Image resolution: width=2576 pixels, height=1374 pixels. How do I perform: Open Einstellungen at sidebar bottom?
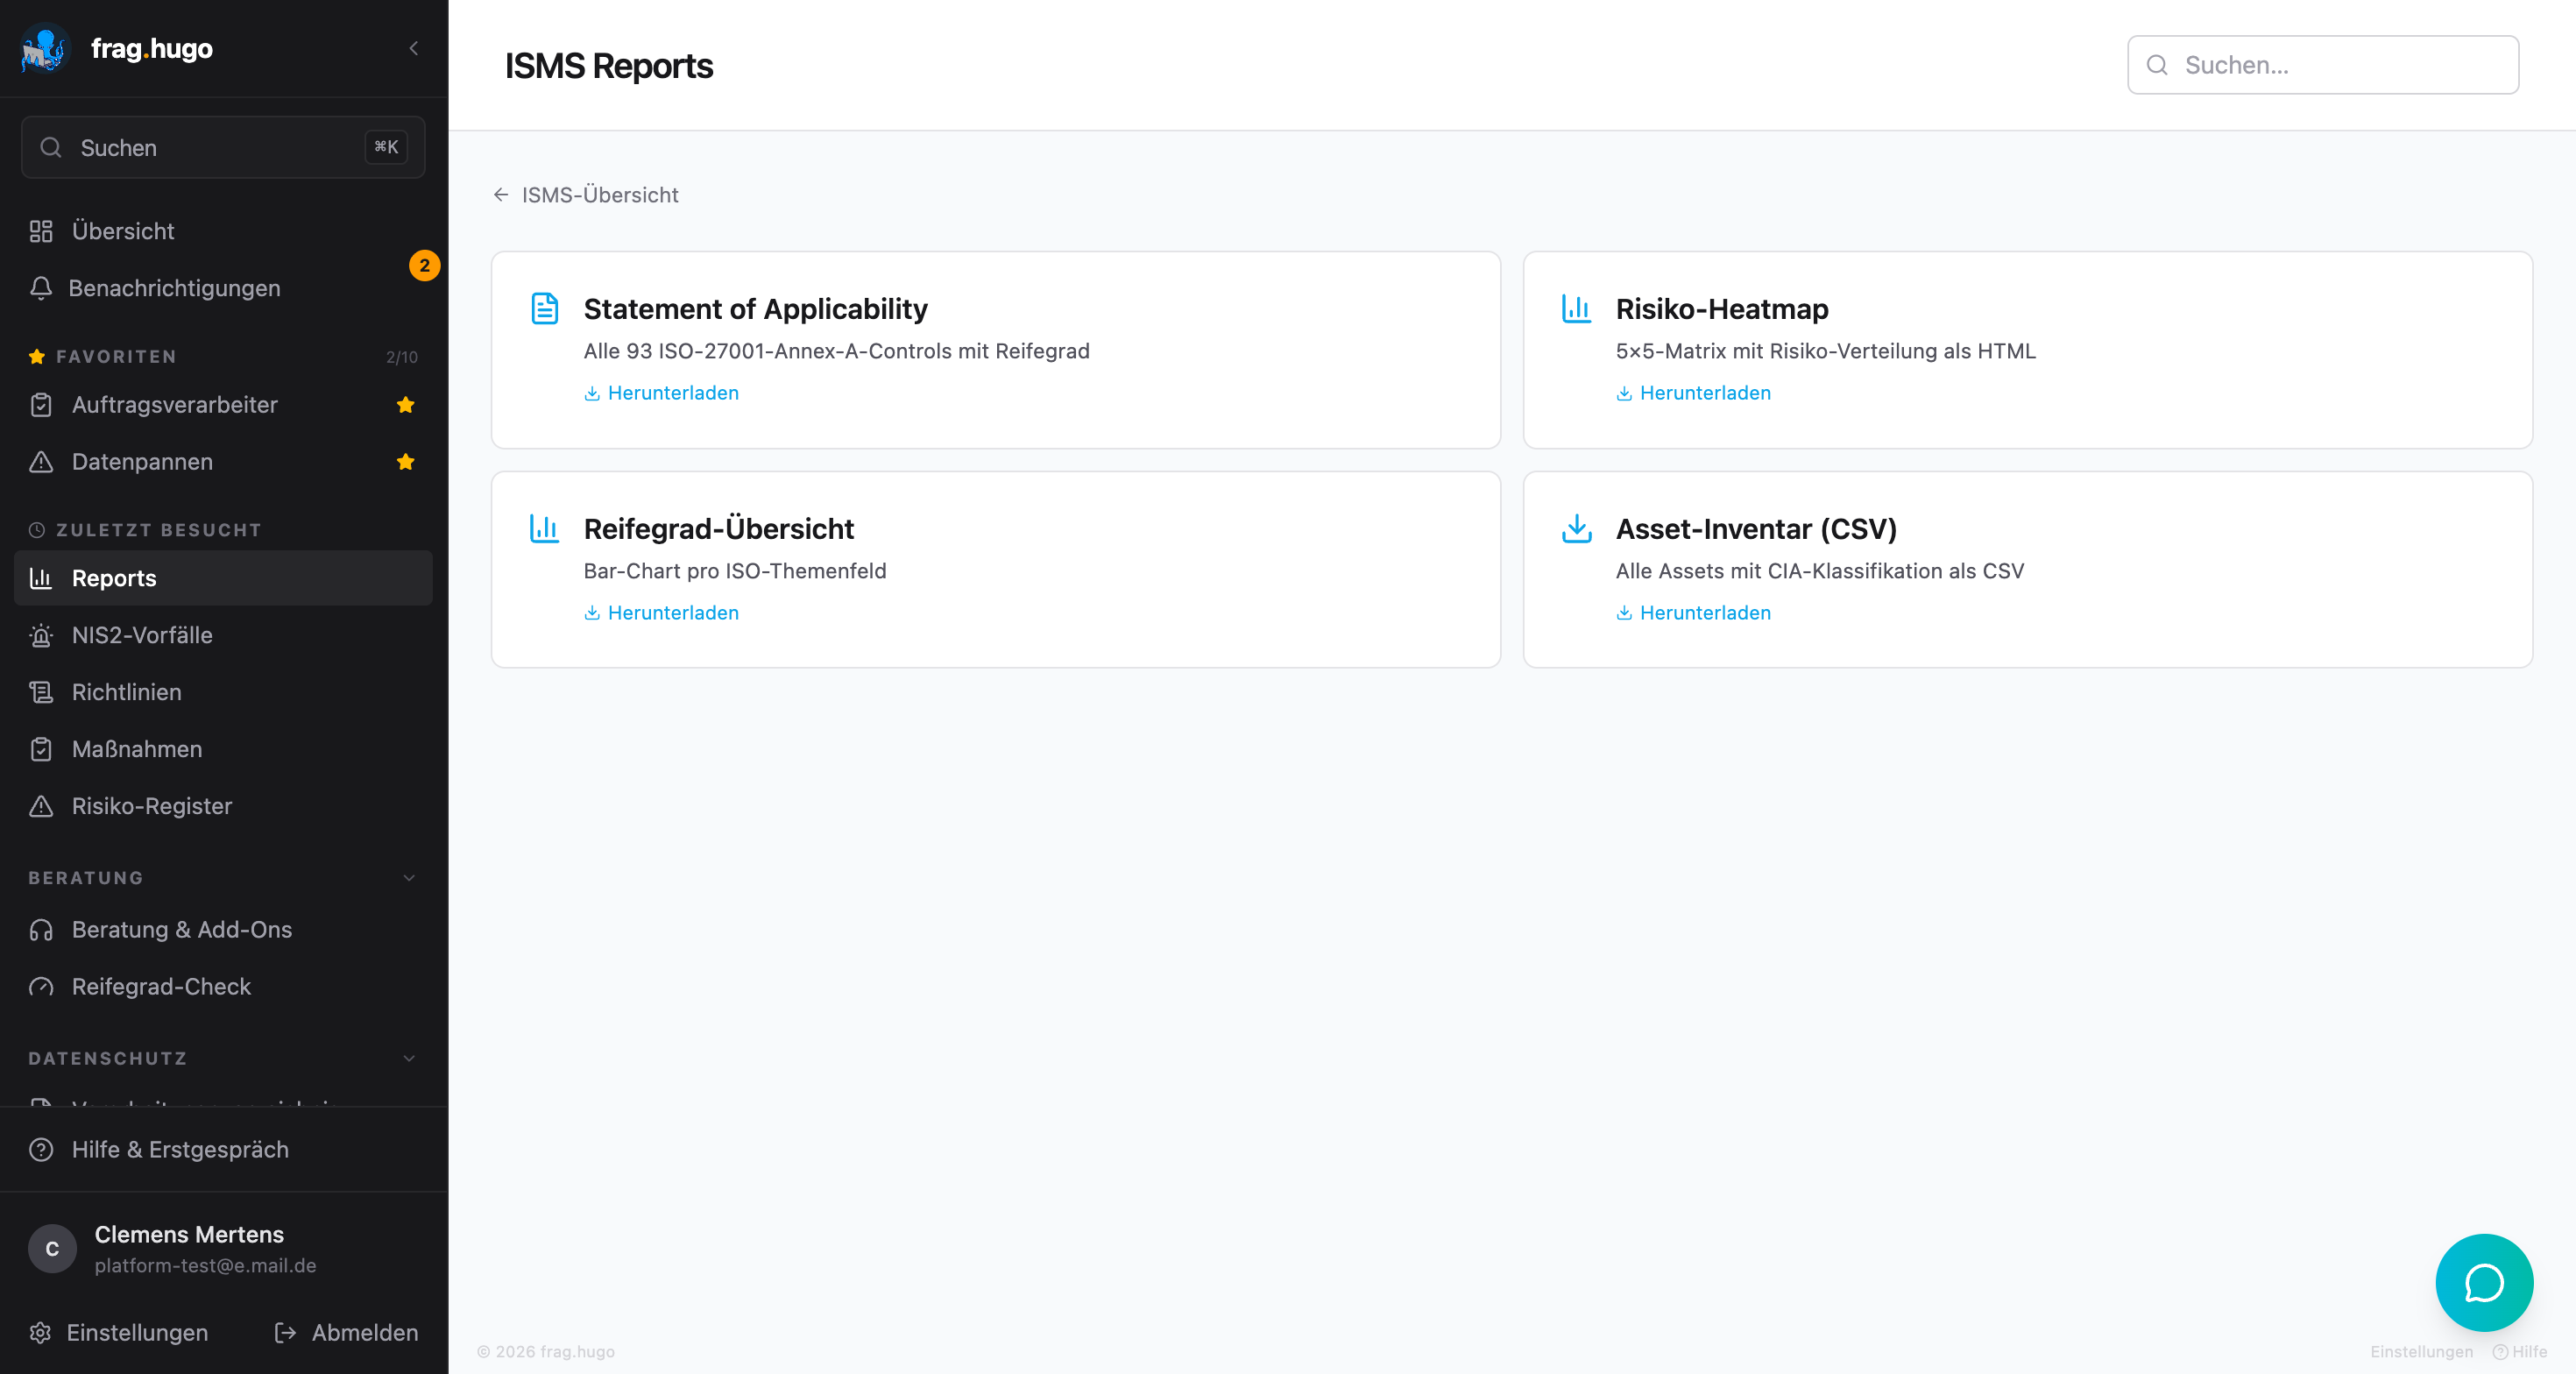pos(120,1333)
